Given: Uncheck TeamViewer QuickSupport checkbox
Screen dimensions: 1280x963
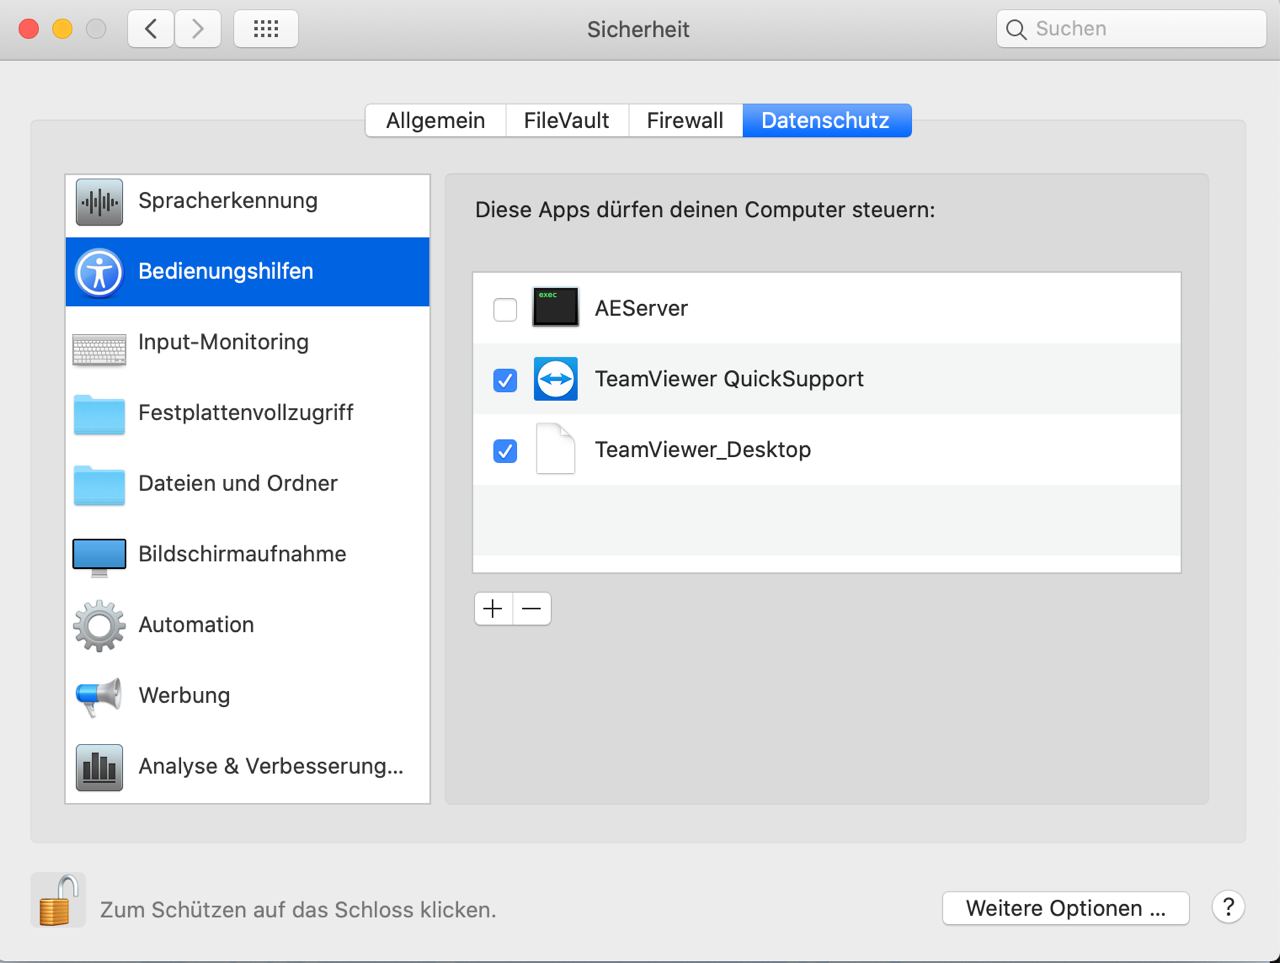Looking at the screenshot, I should coord(505,380).
